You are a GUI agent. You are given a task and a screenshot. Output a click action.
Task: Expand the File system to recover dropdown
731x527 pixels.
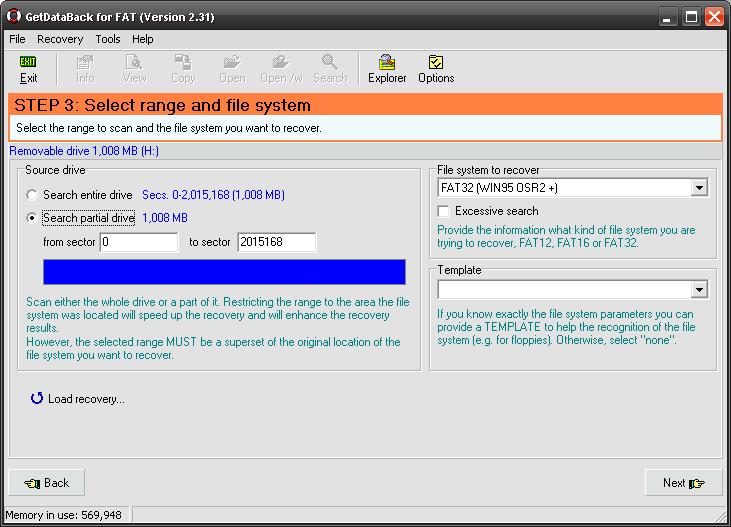(x=699, y=188)
